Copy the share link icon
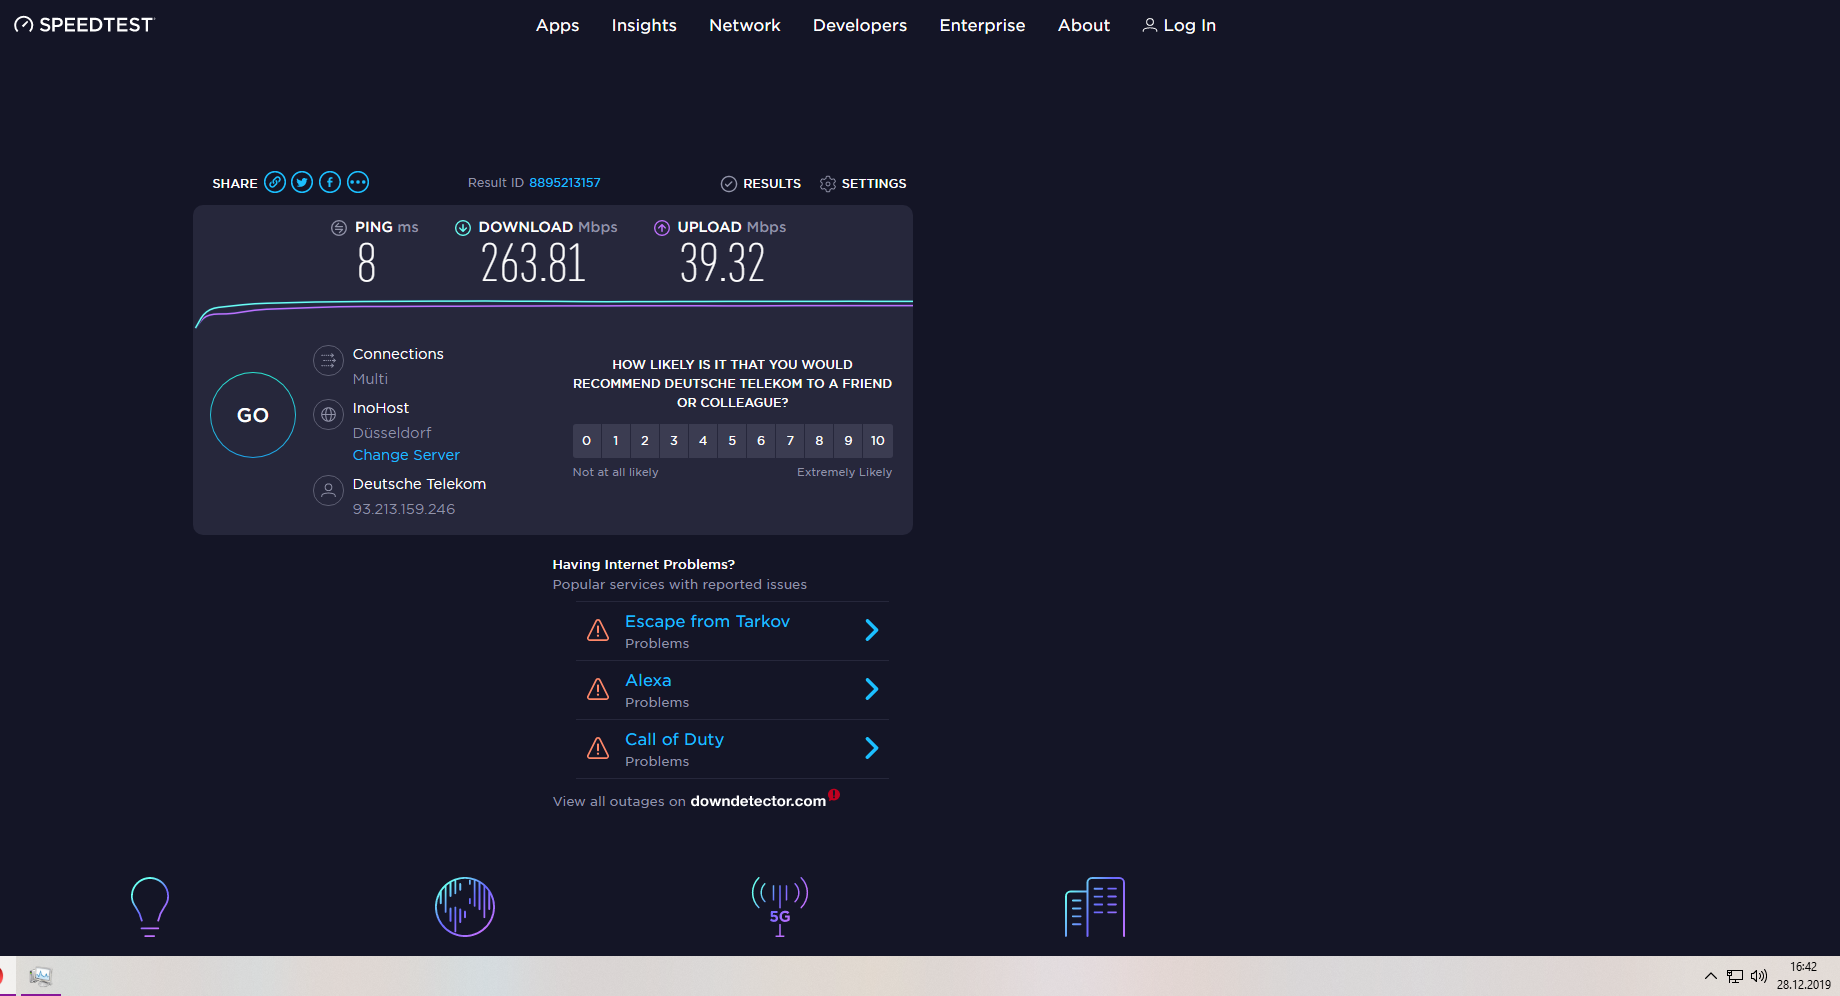 point(275,182)
